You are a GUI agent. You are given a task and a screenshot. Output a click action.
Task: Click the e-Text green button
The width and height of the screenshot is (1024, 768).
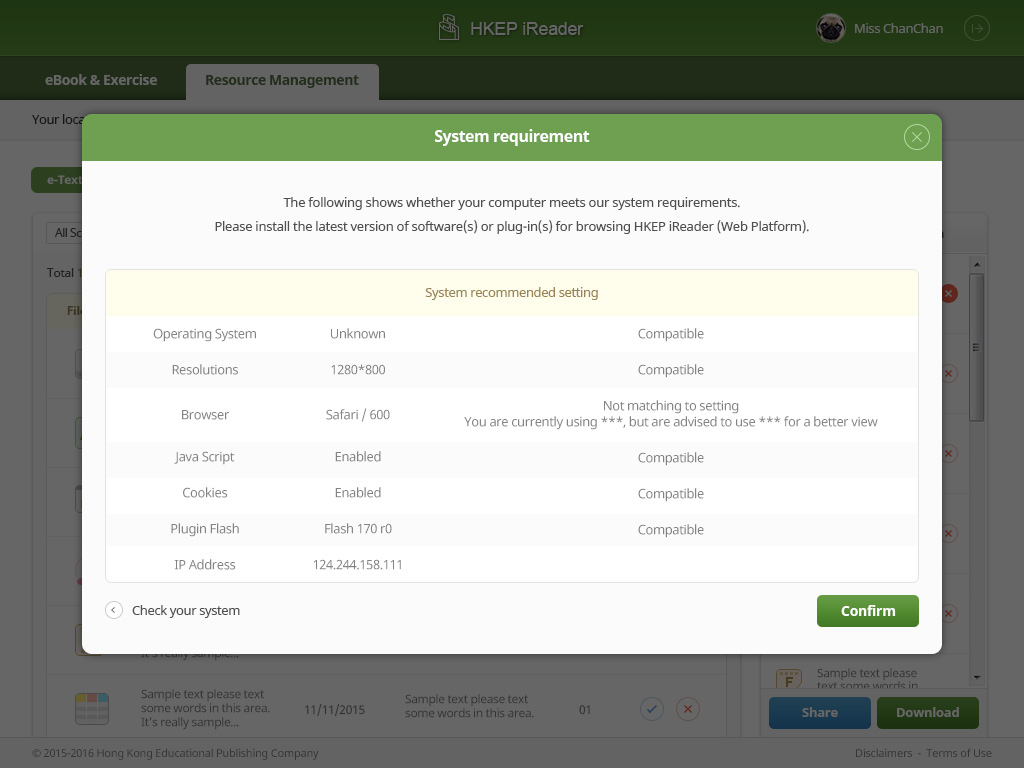(57, 180)
